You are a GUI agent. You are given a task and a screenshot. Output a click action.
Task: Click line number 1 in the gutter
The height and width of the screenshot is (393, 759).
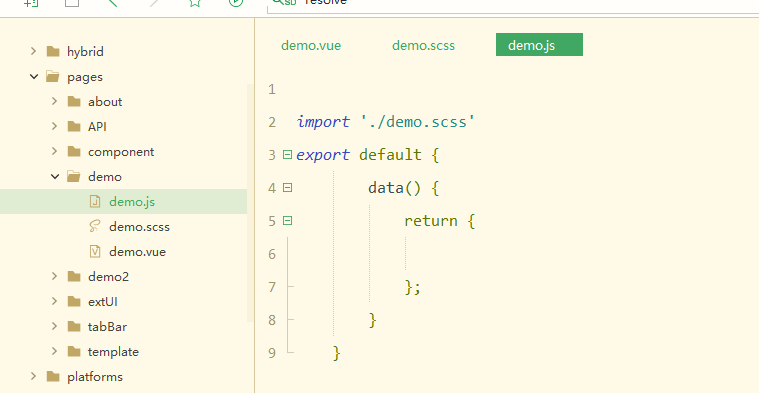(272, 89)
